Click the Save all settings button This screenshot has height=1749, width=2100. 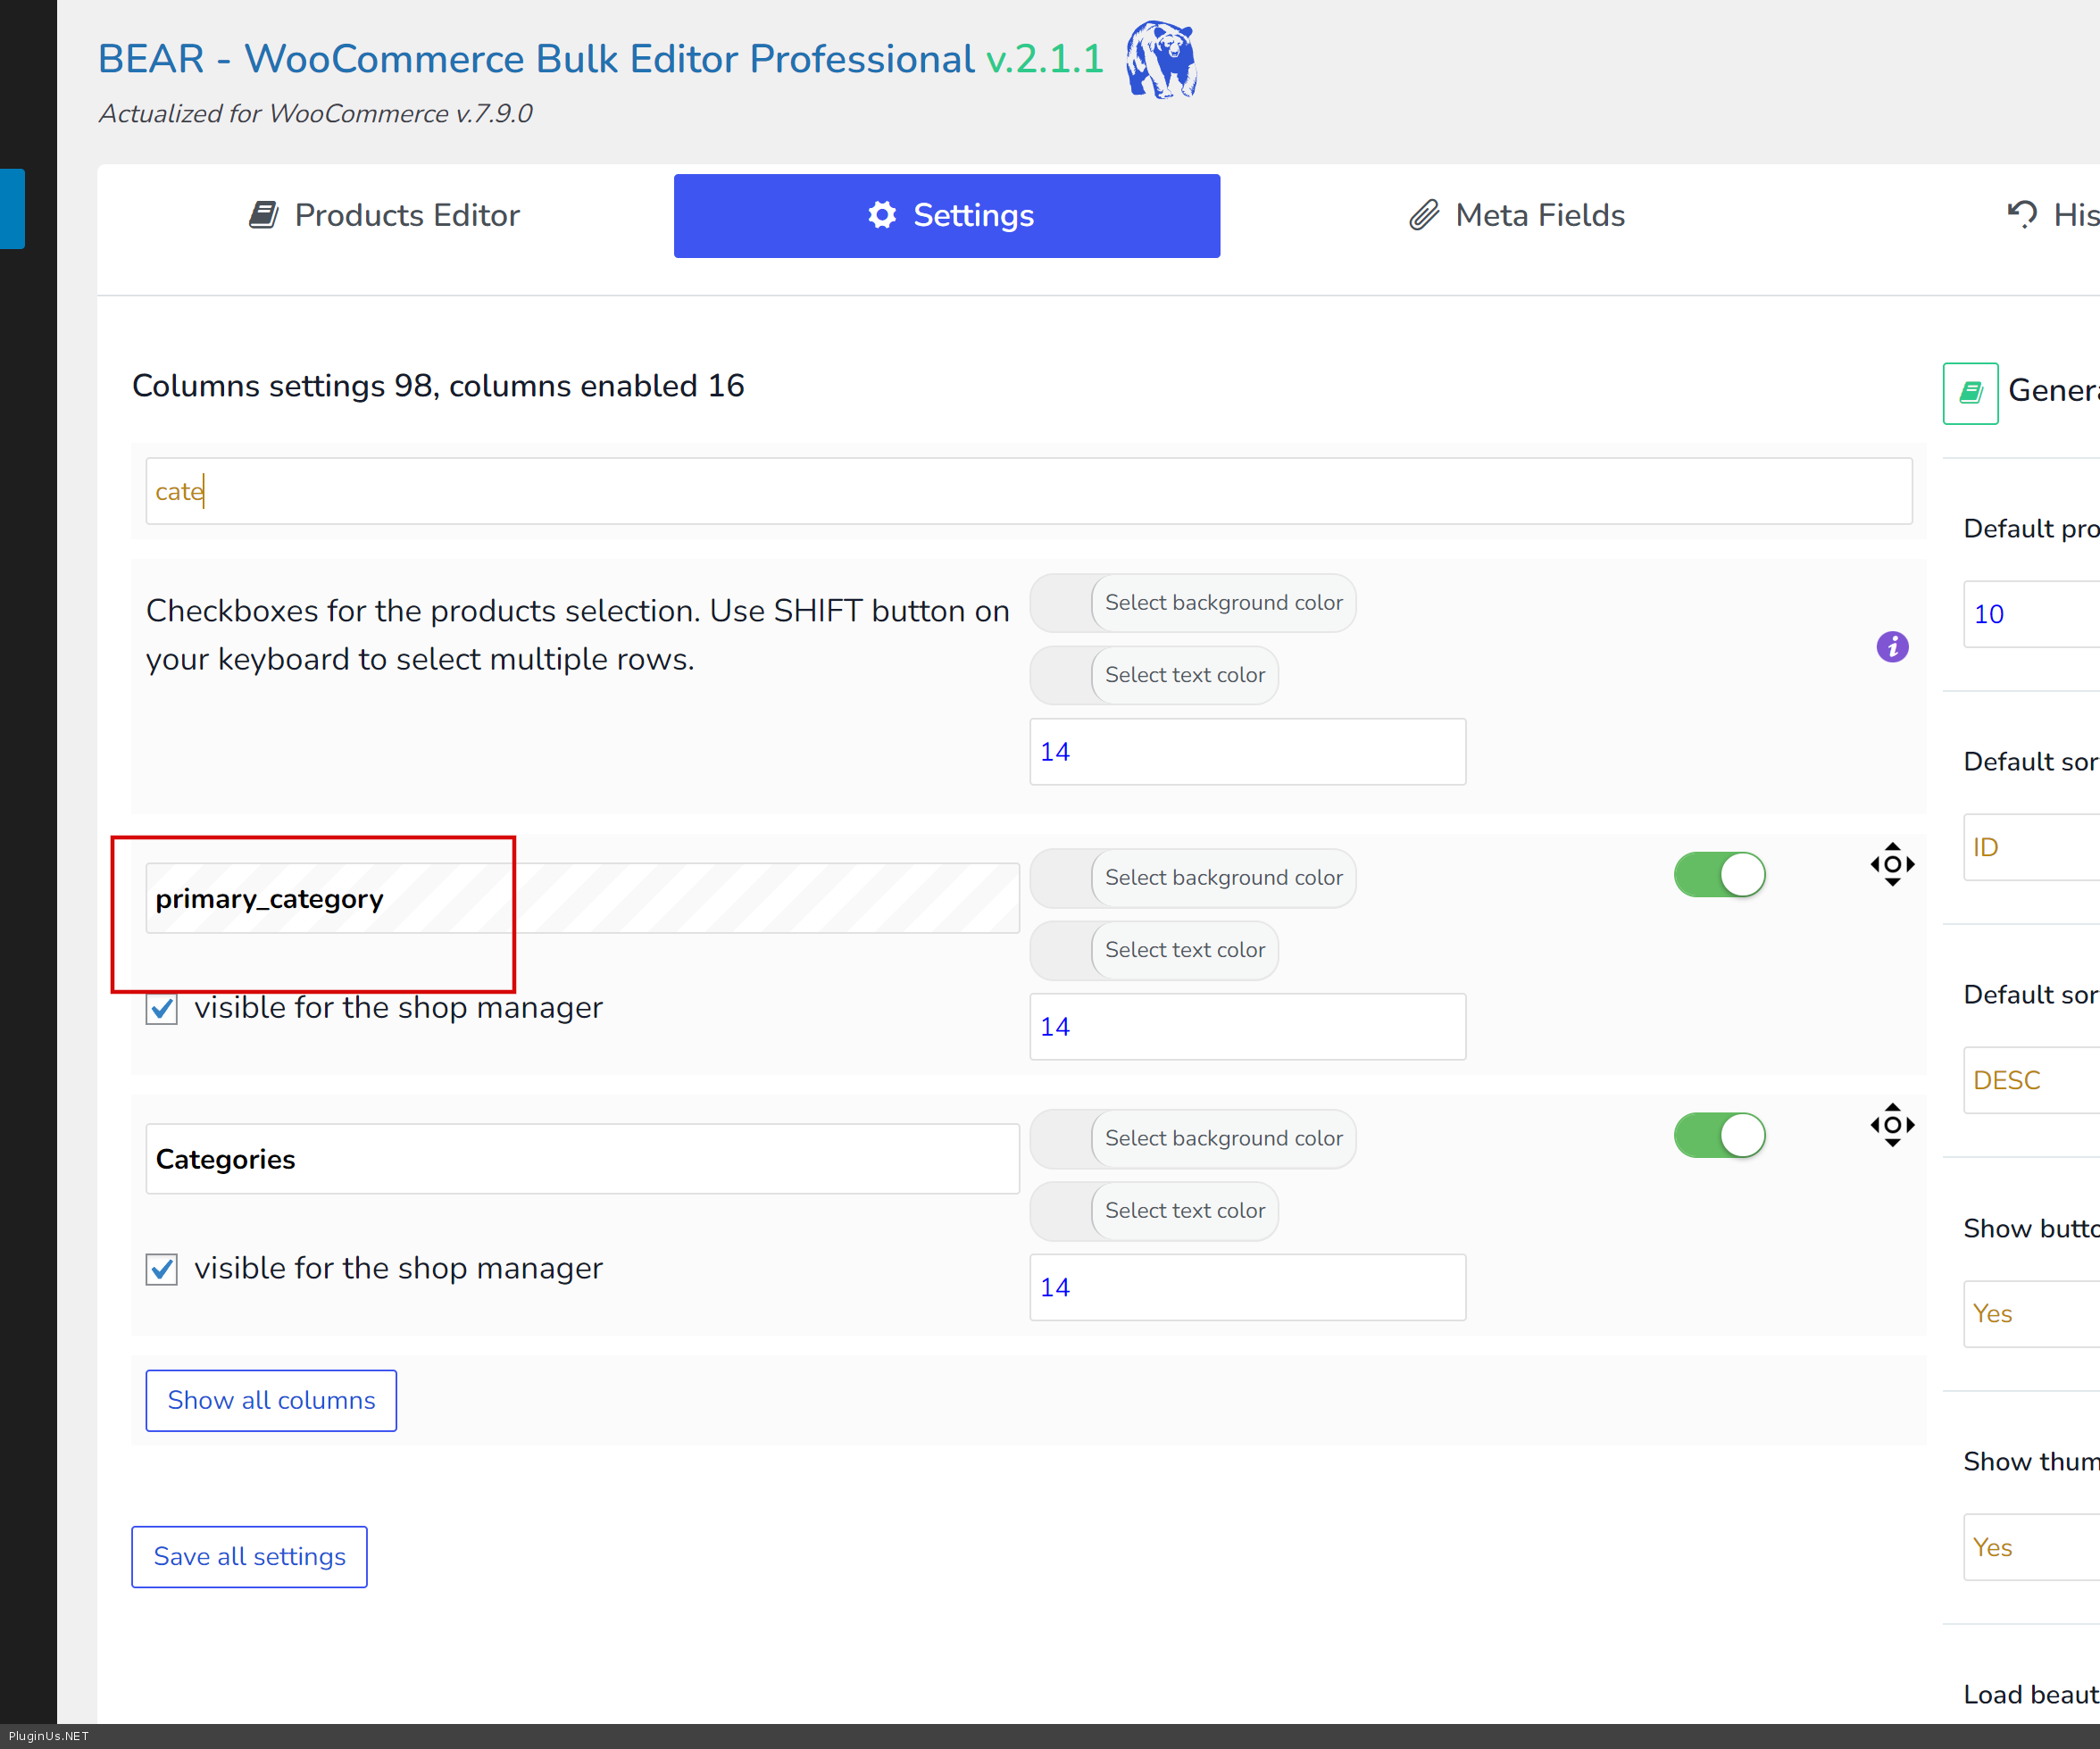pyautogui.click(x=249, y=1556)
